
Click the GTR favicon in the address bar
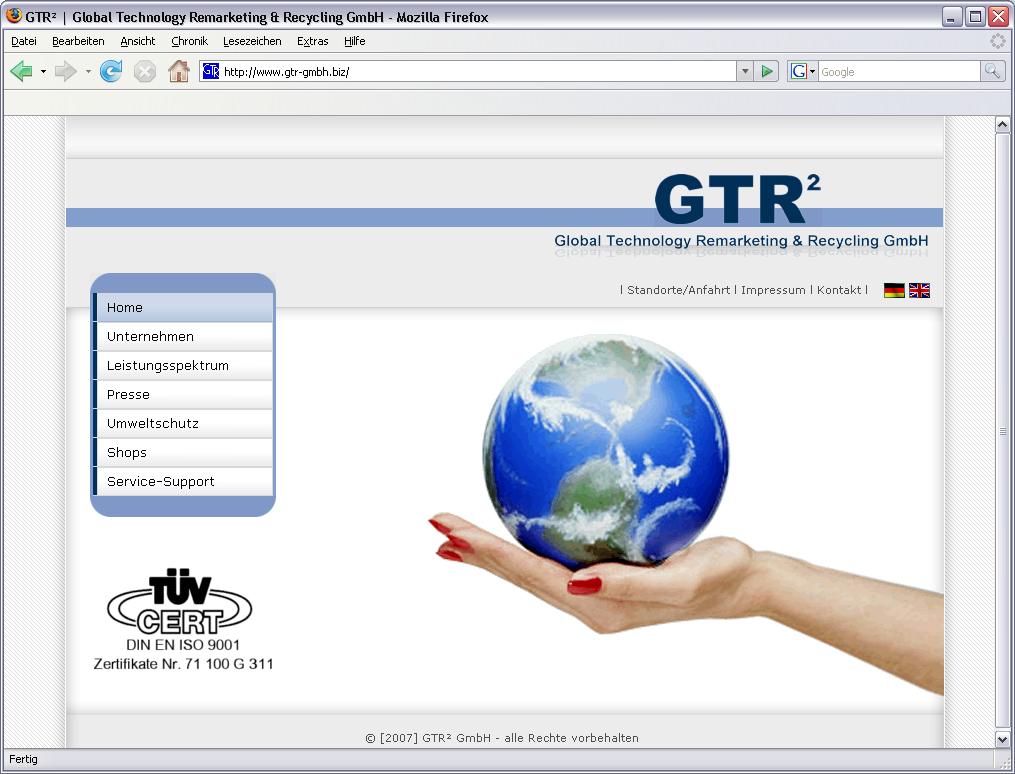coord(210,71)
